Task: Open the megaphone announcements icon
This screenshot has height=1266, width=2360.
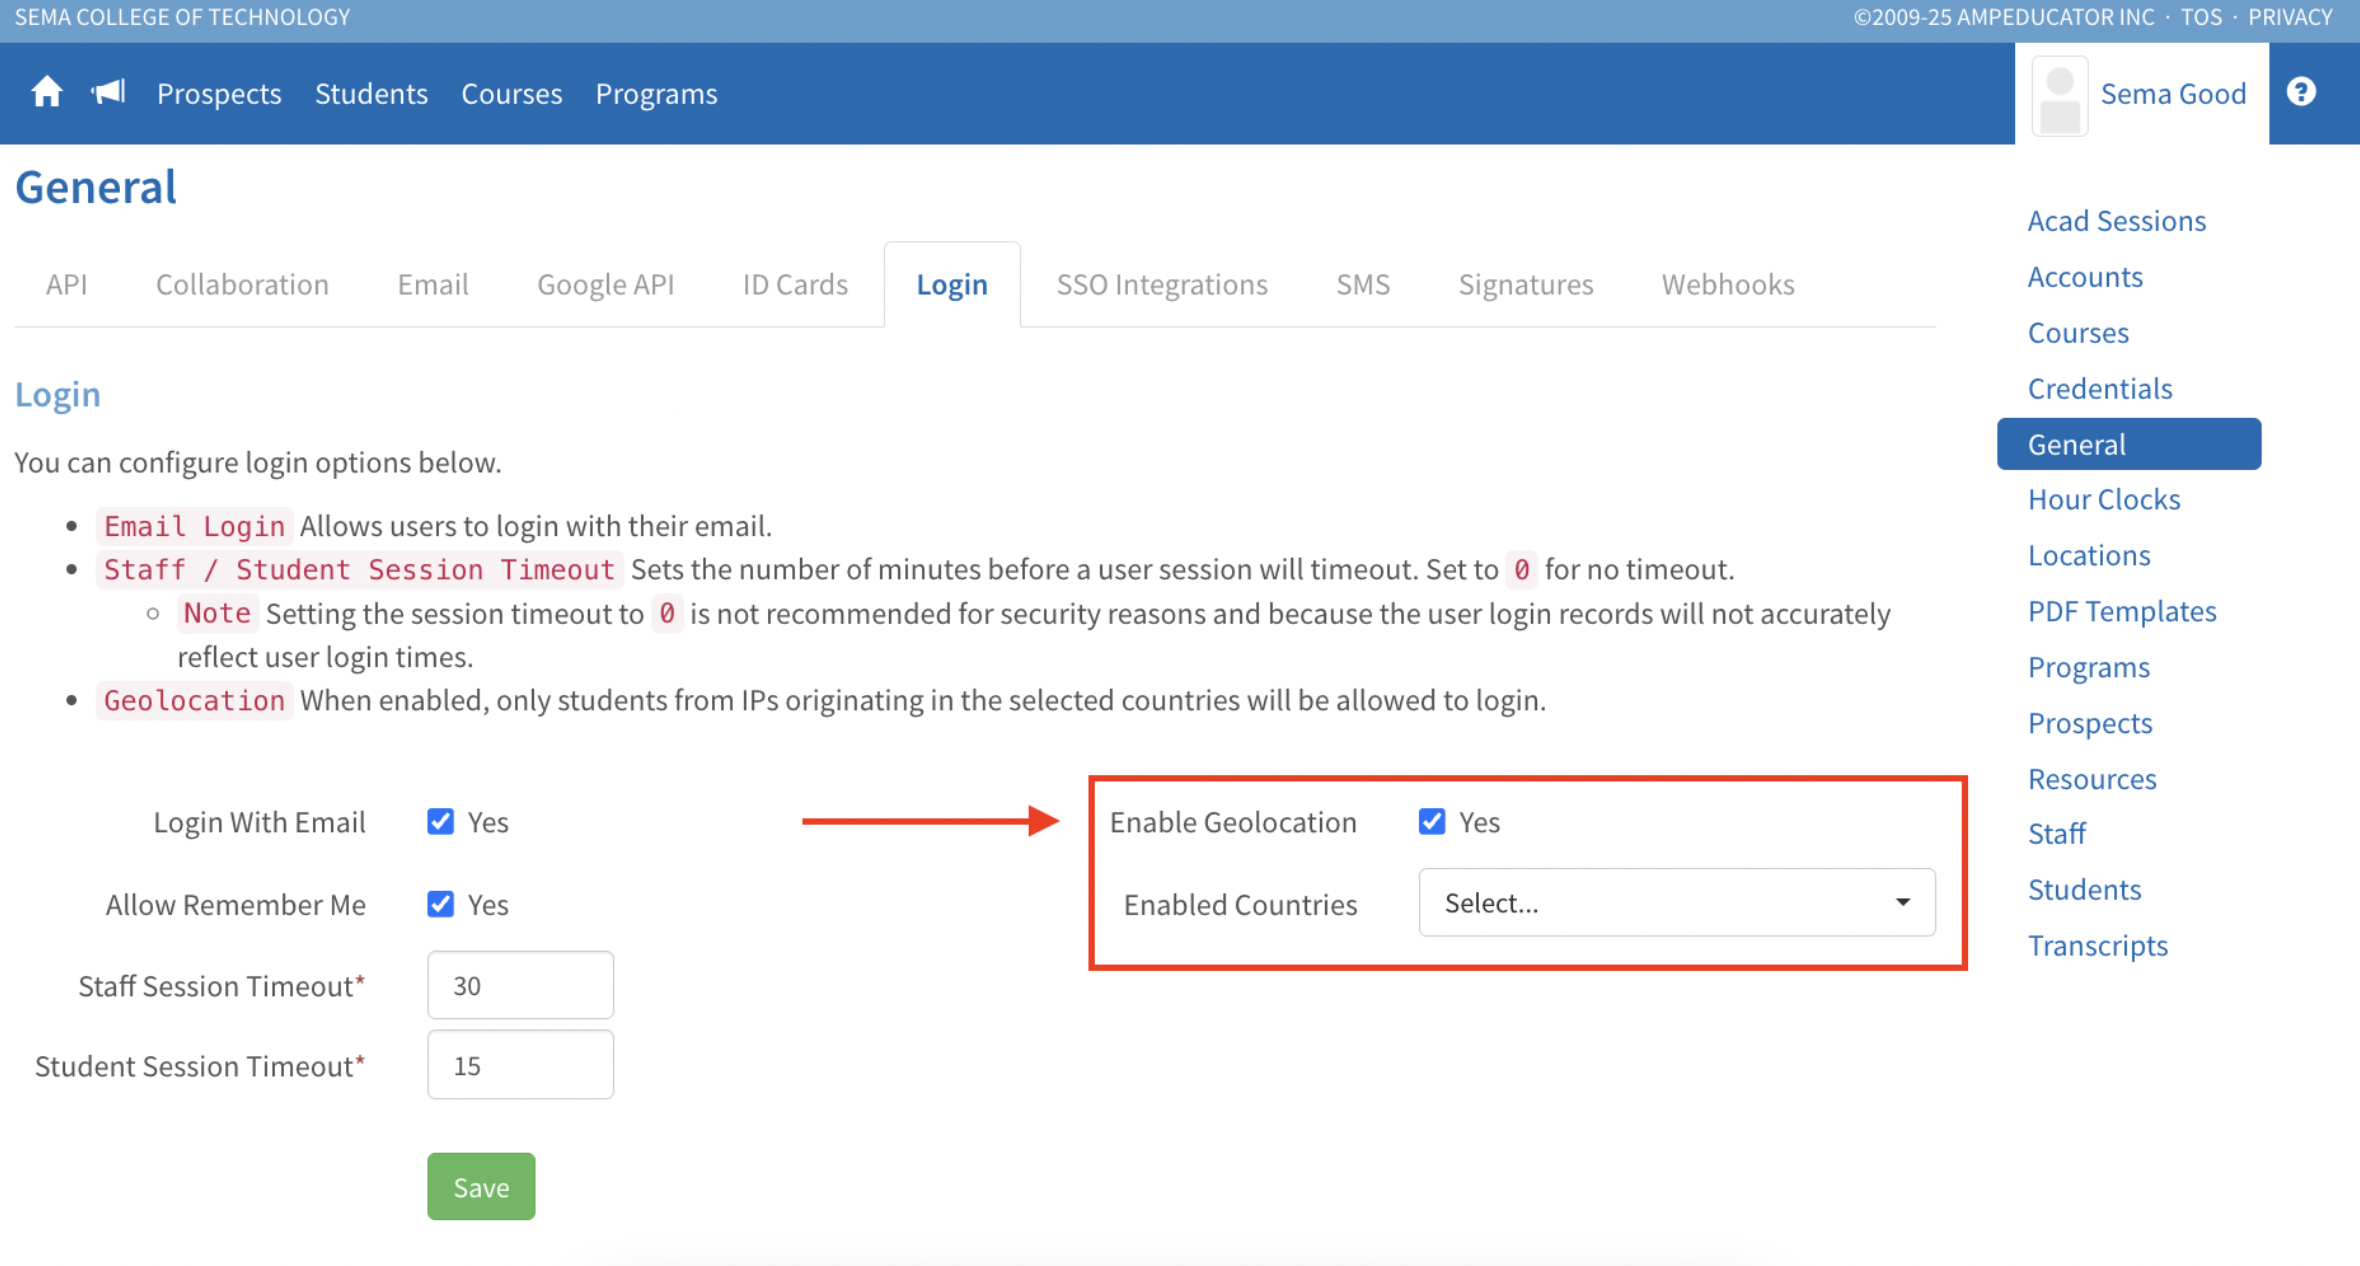Action: pos(108,93)
